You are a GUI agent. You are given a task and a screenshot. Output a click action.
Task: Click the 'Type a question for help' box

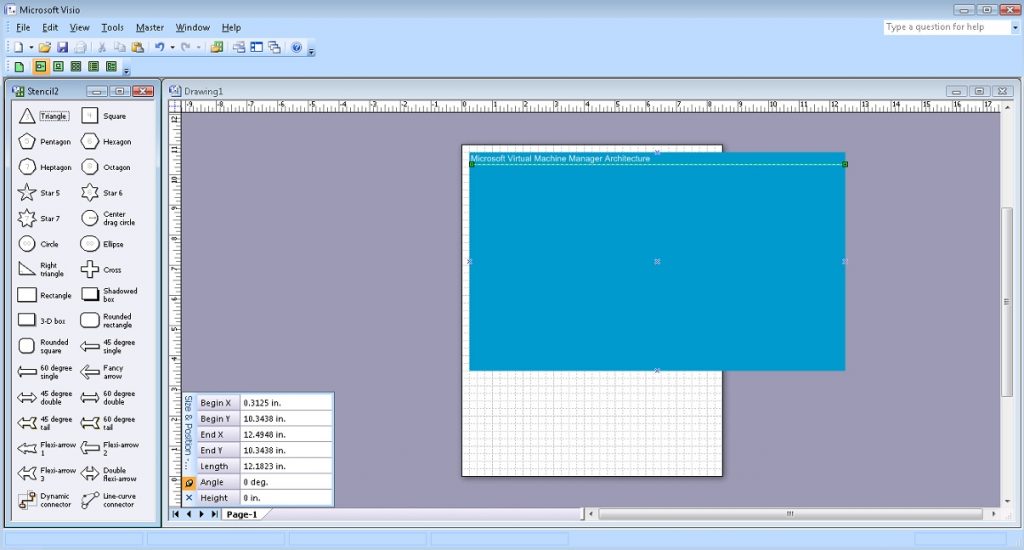(947, 27)
